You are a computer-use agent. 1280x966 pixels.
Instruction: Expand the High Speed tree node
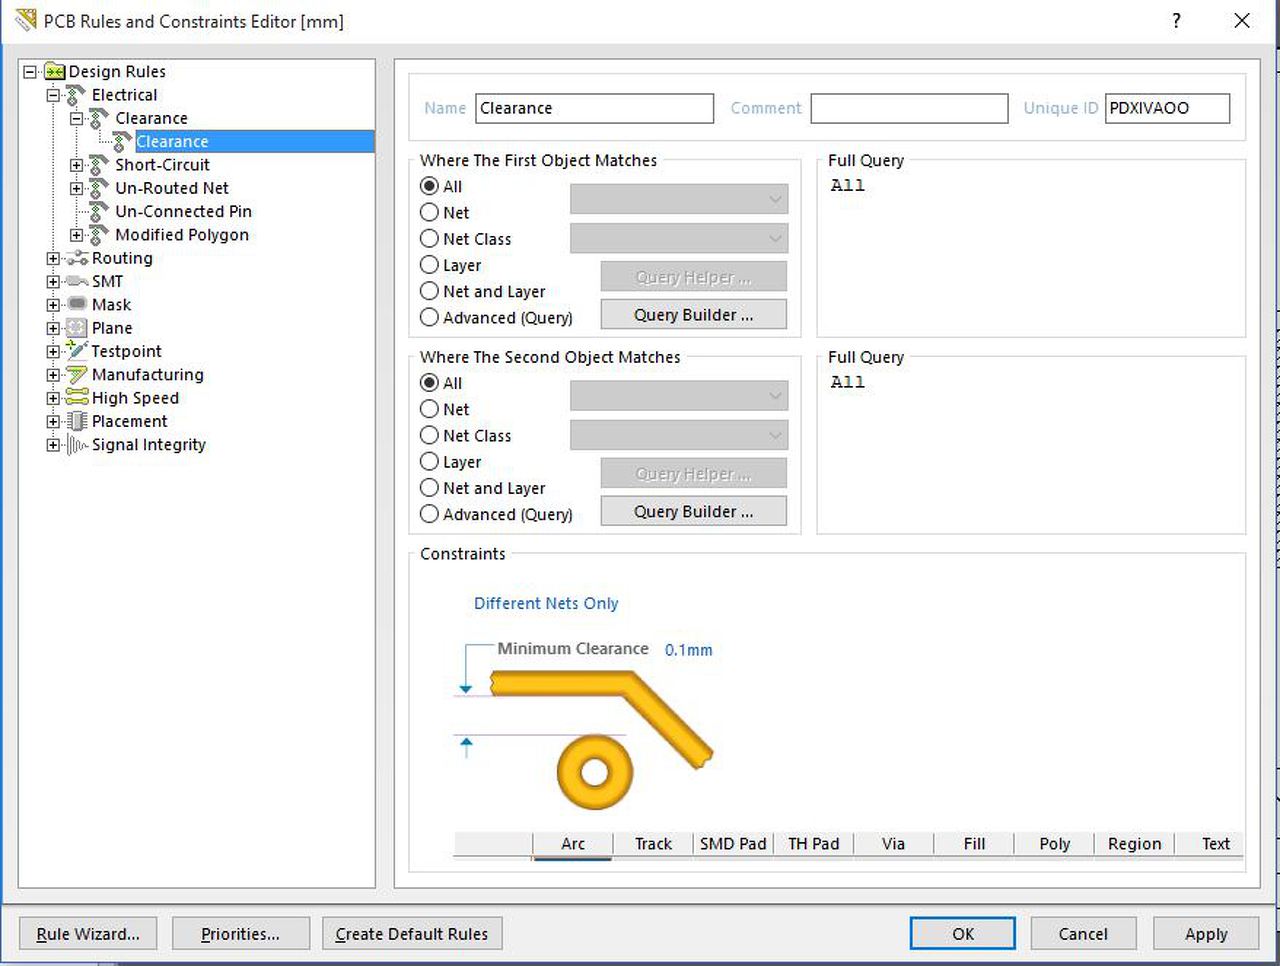(53, 398)
